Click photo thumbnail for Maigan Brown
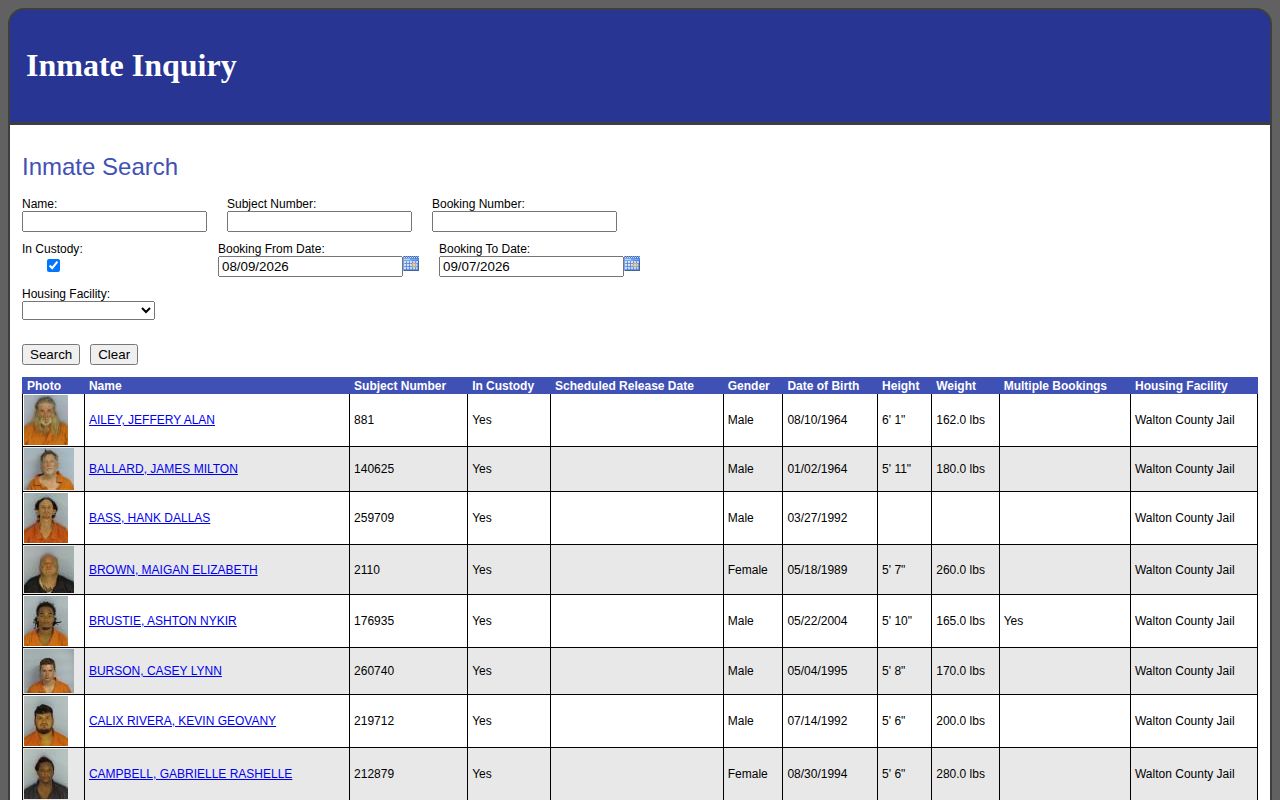The image size is (1280, 800). [49, 570]
